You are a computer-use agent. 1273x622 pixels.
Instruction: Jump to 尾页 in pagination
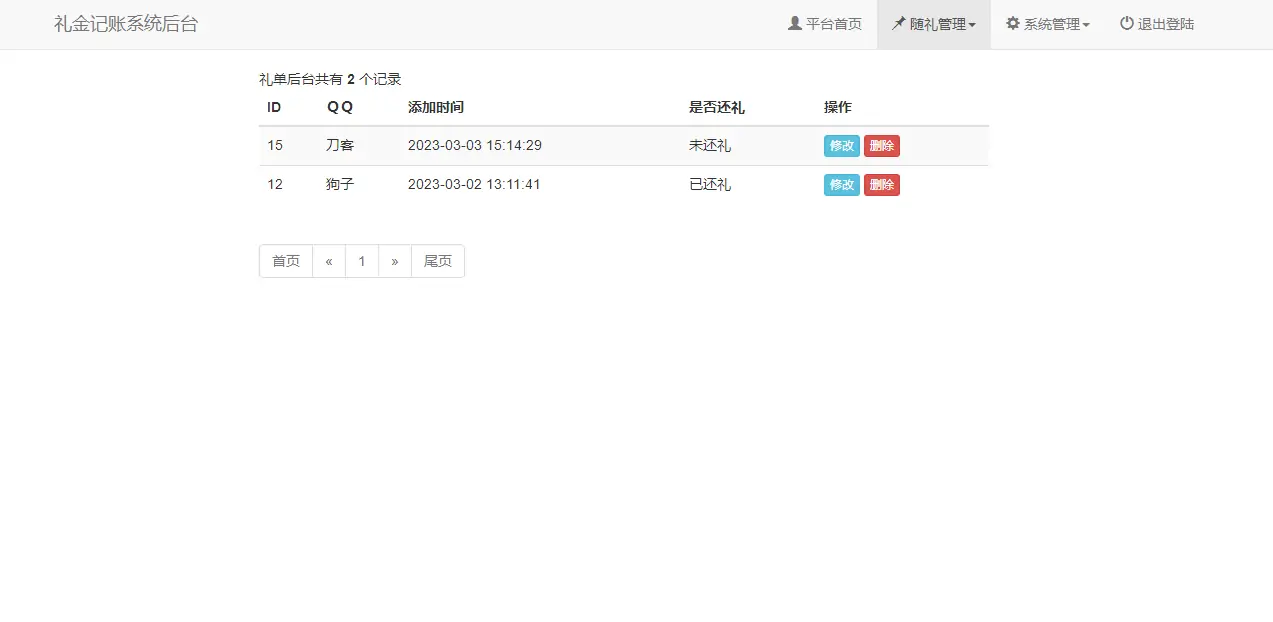click(x=438, y=261)
